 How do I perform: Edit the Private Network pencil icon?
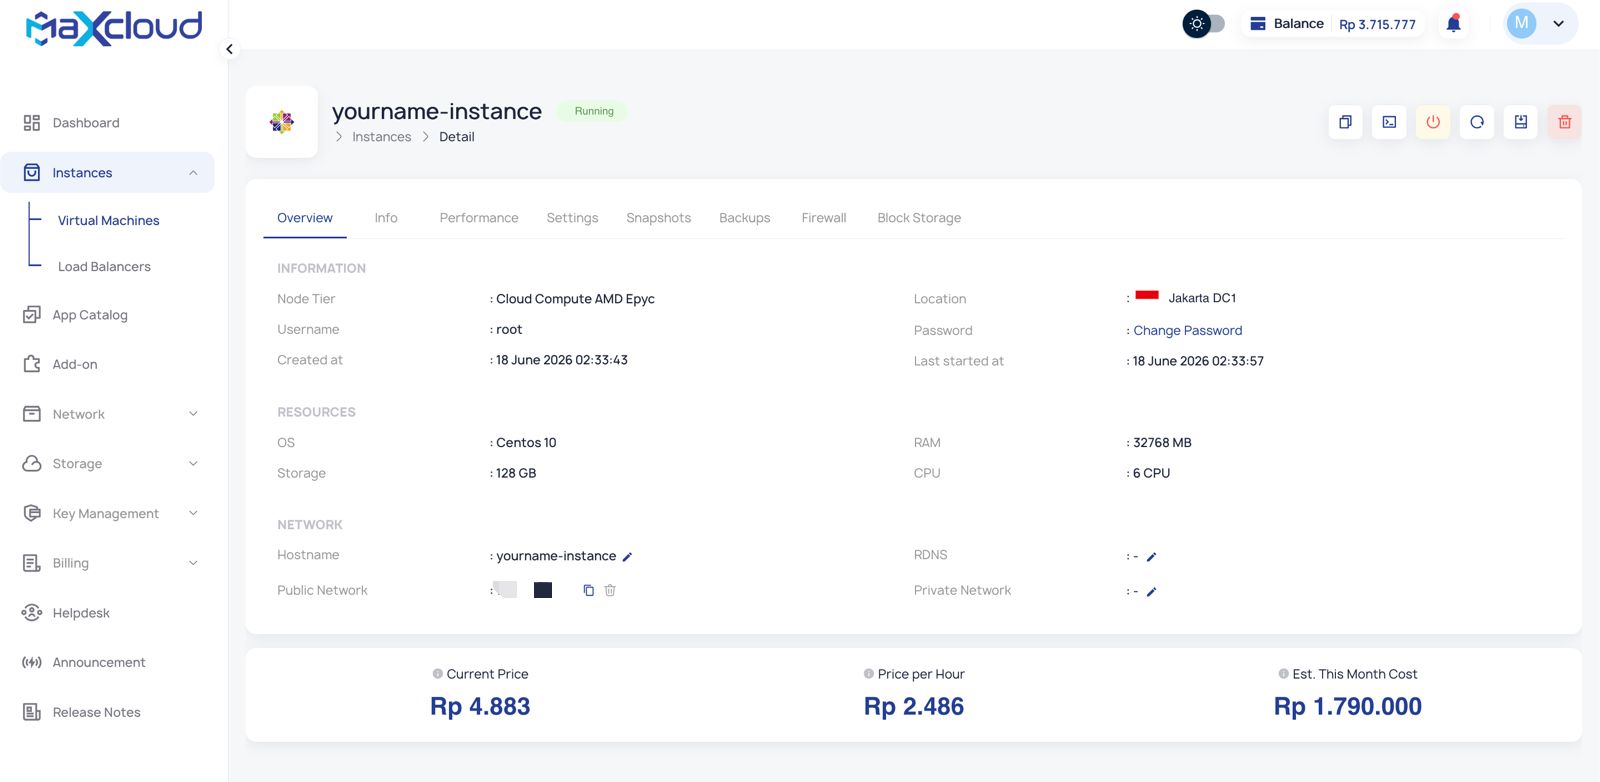1151,592
